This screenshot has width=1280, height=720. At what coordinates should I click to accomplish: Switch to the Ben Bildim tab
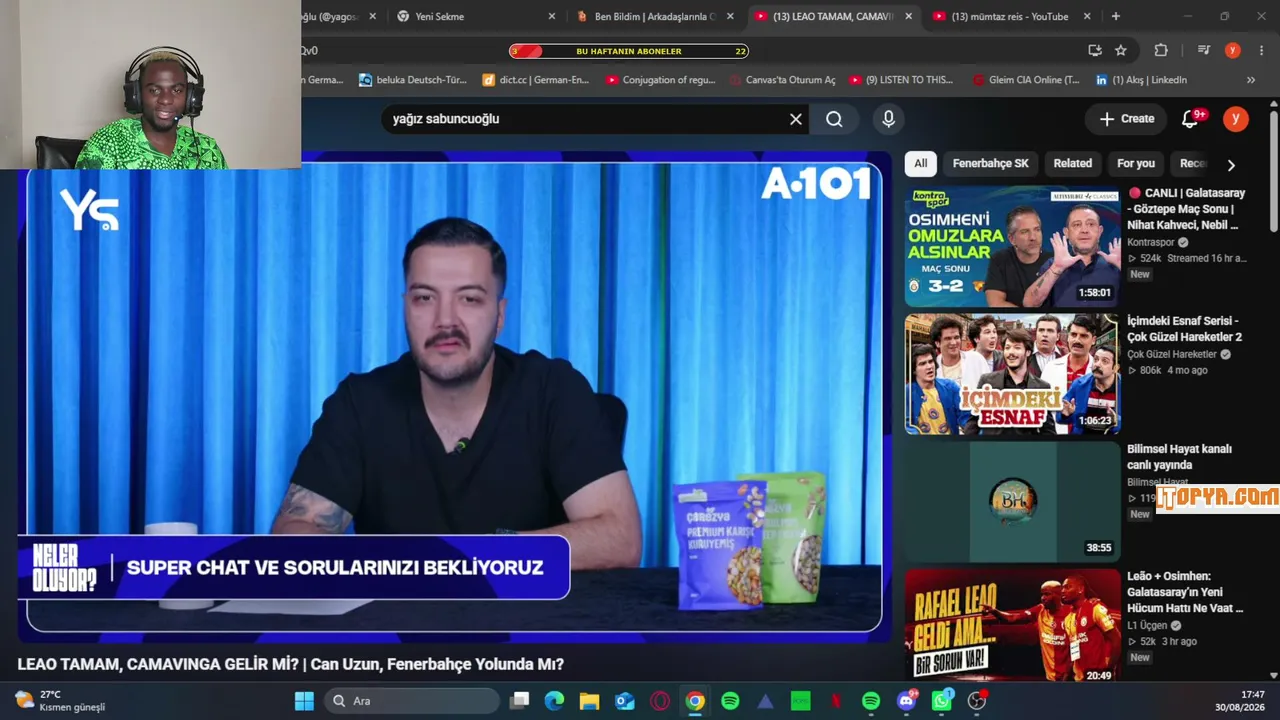[655, 16]
